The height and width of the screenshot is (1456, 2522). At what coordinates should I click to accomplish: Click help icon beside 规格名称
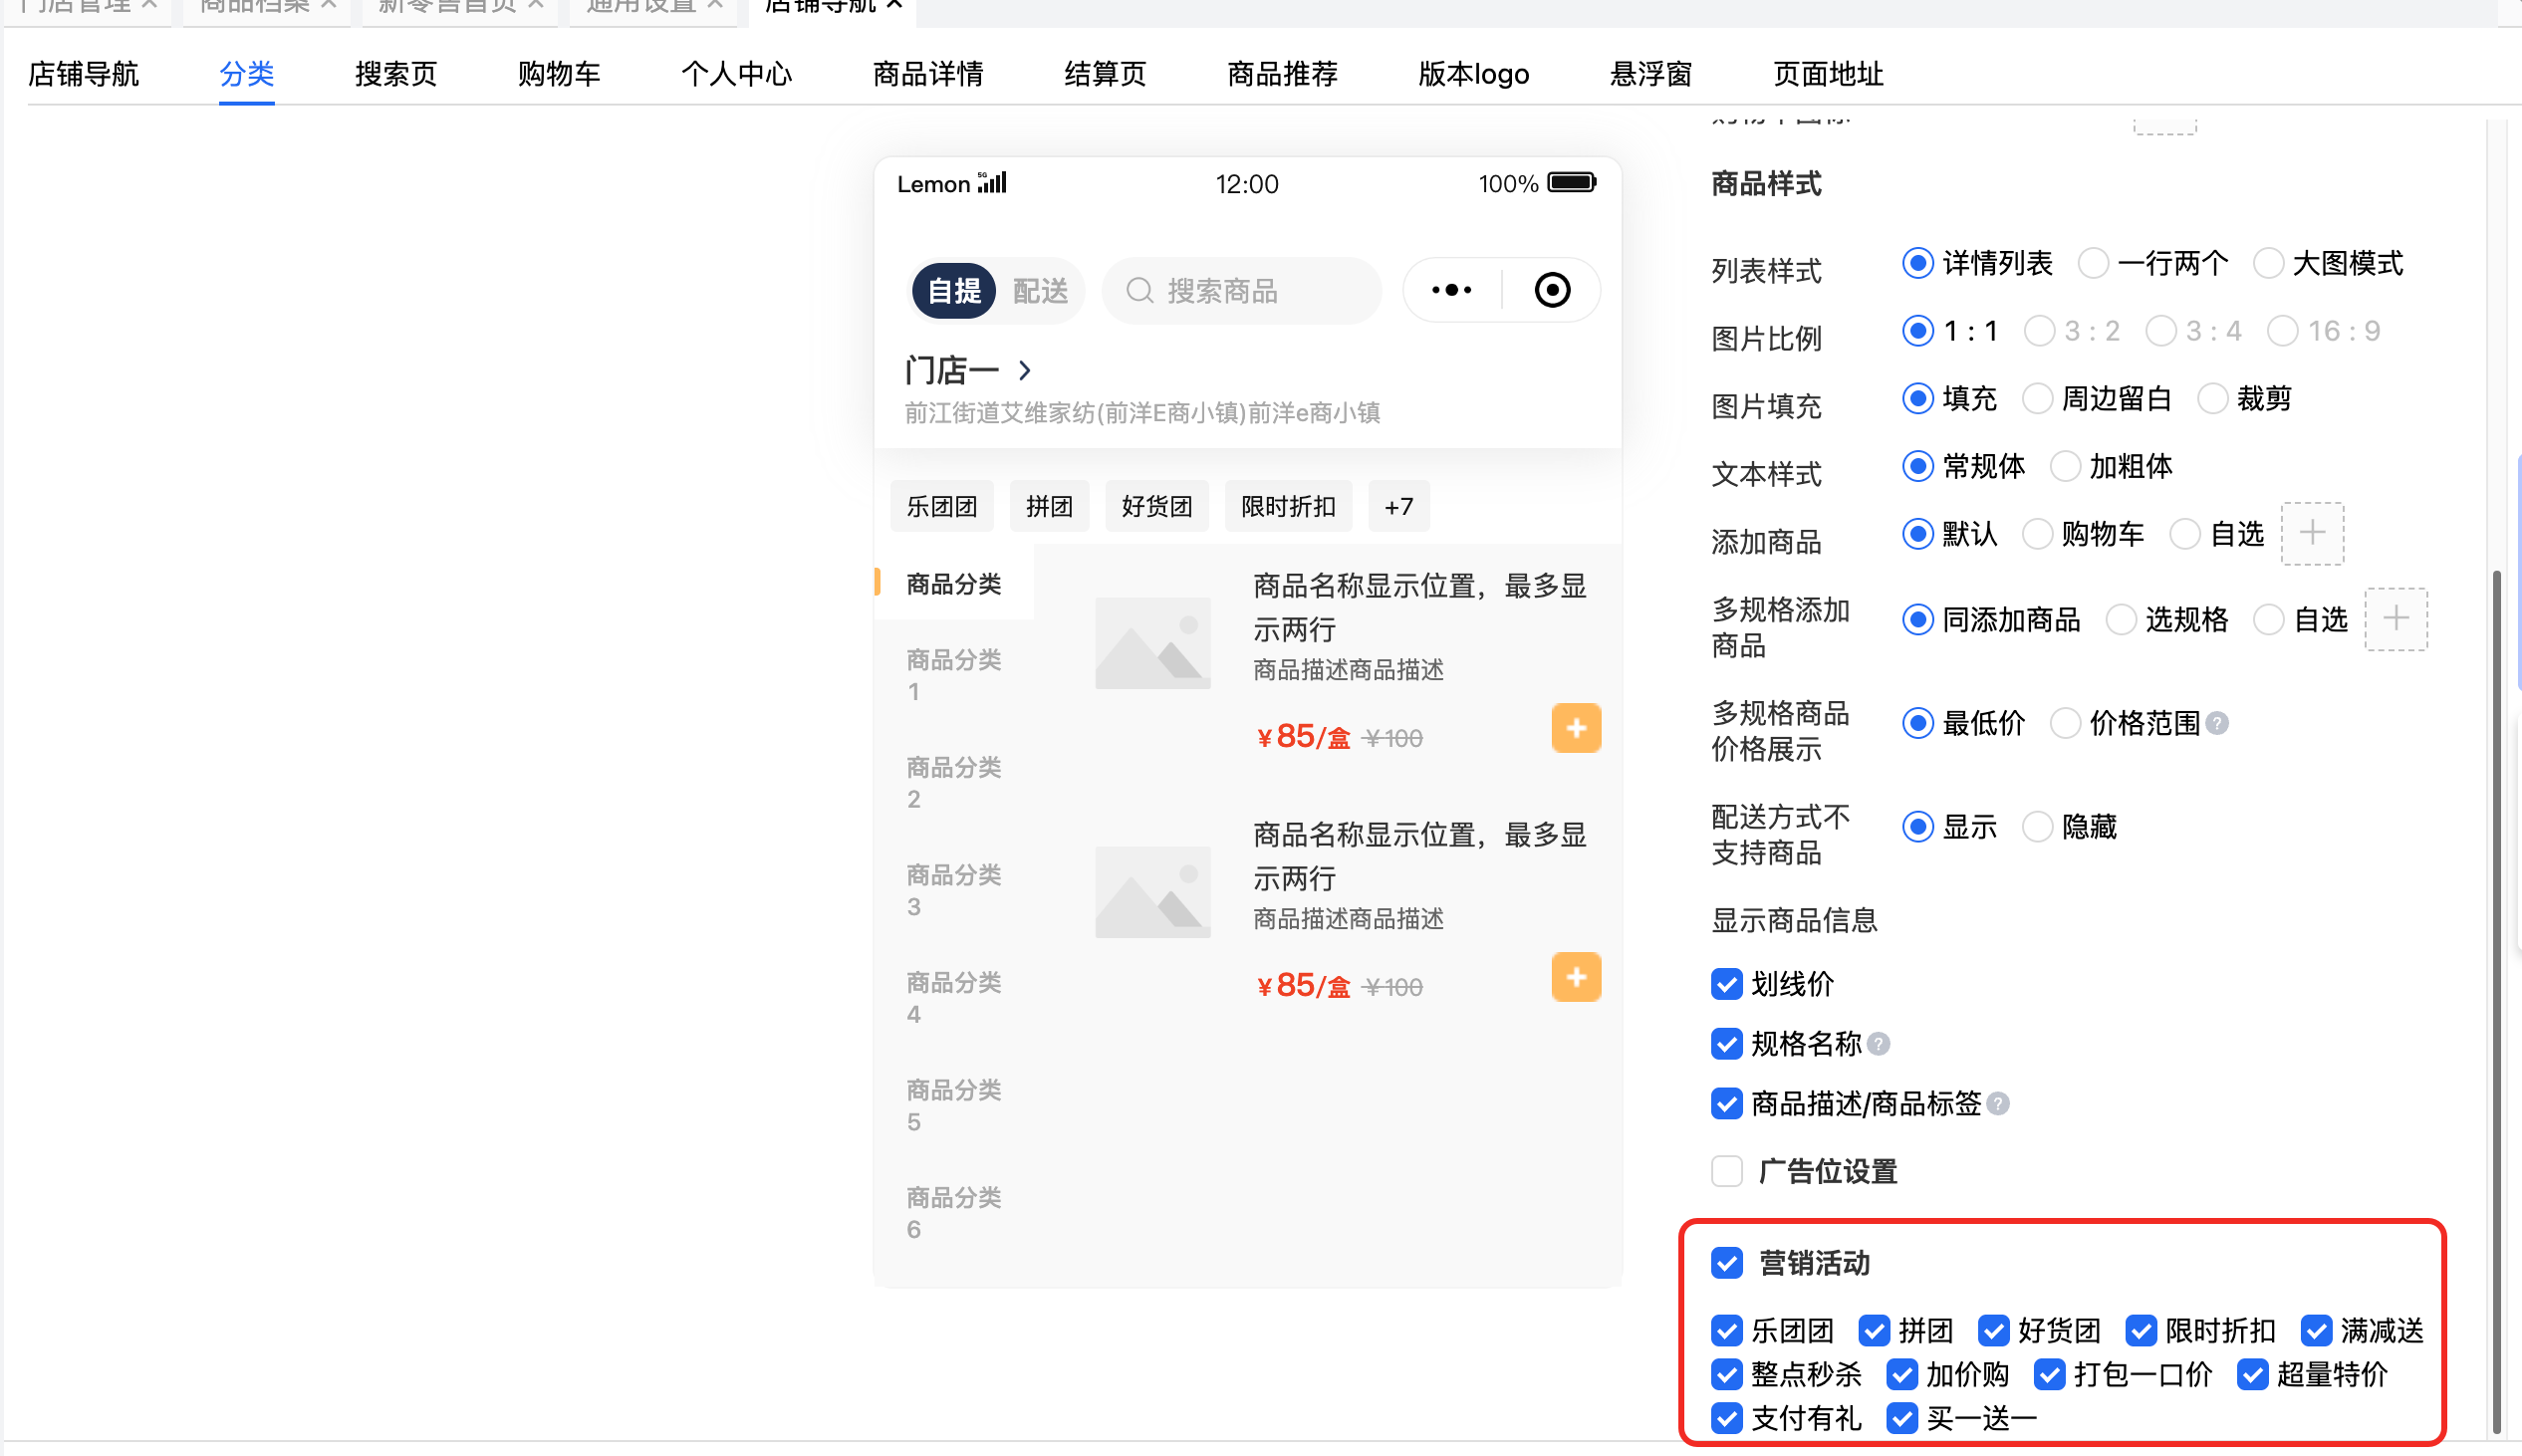coord(1879,1044)
